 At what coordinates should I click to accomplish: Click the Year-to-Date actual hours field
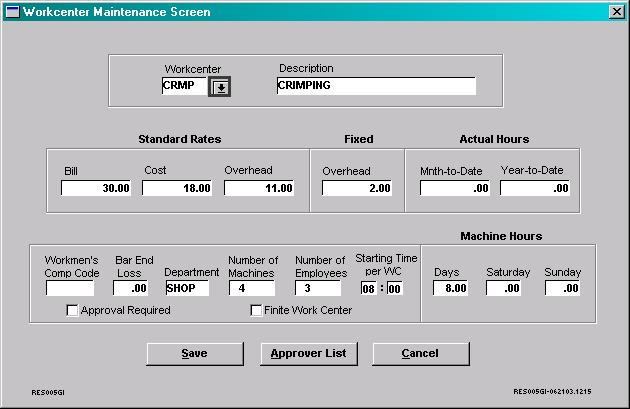pyautogui.click(x=535, y=188)
